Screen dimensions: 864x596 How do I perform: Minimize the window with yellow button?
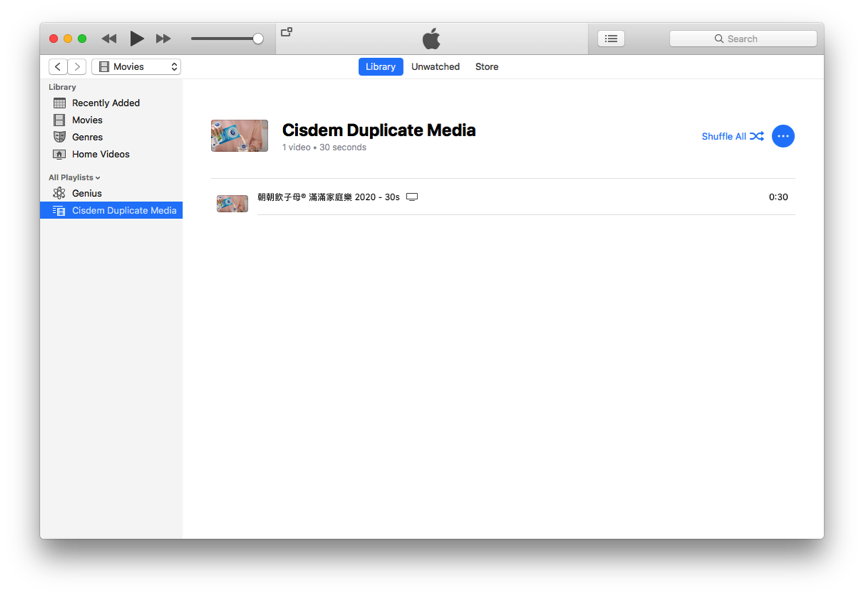[68, 39]
